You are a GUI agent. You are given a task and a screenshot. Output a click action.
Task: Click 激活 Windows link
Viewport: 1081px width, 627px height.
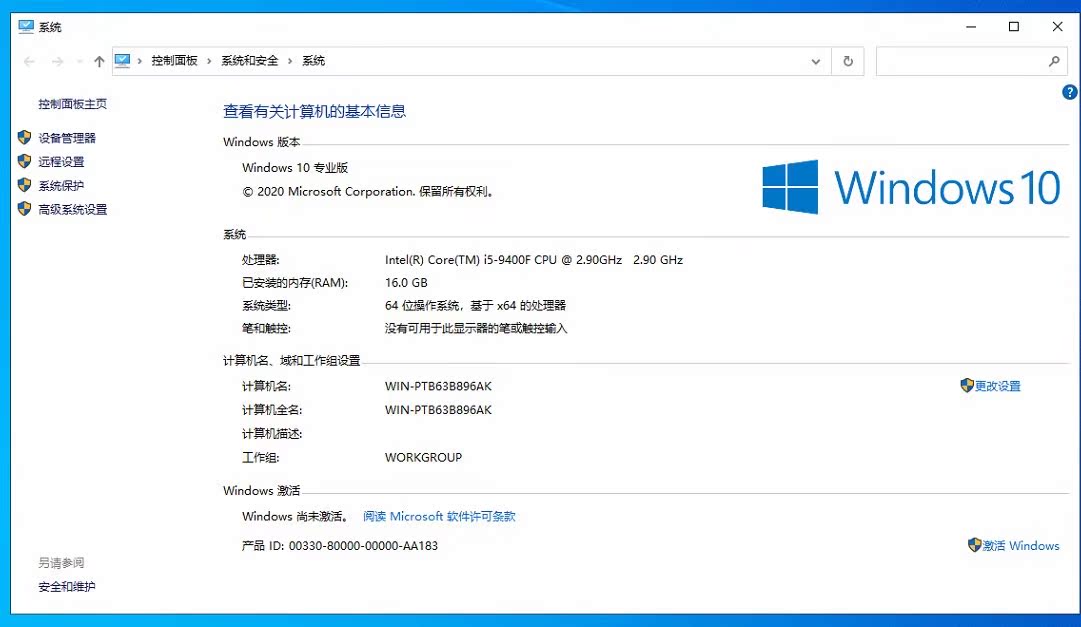coord(1021,546)
